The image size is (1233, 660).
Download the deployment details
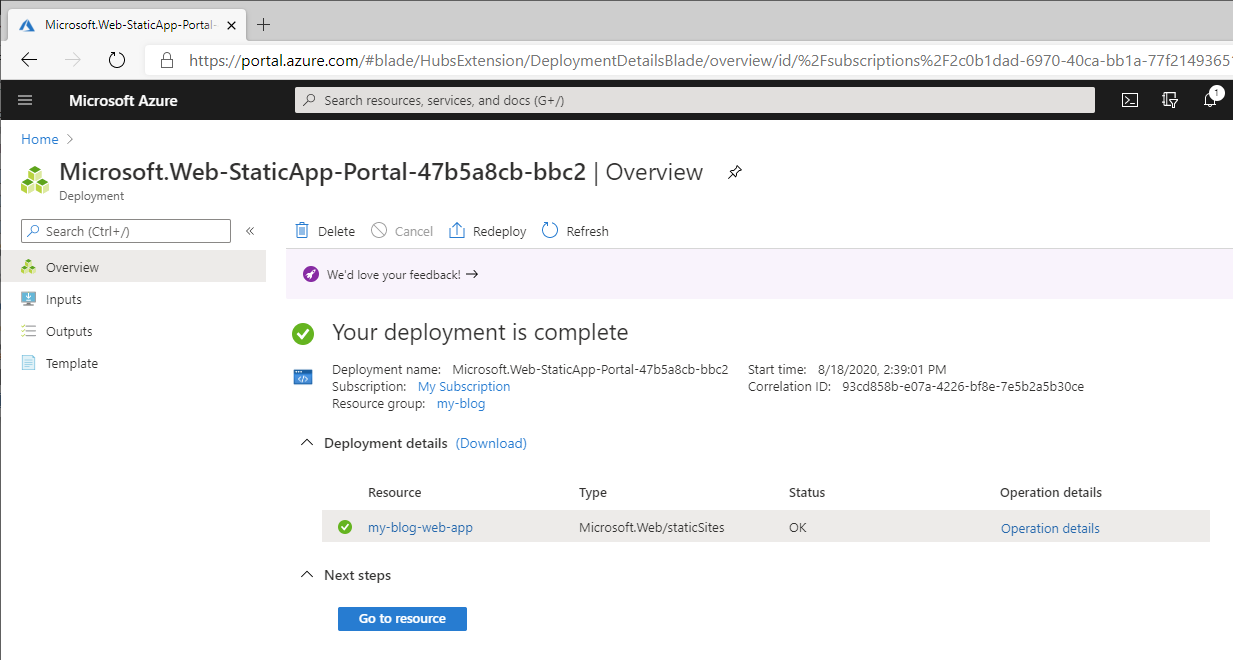coord(490,442)
